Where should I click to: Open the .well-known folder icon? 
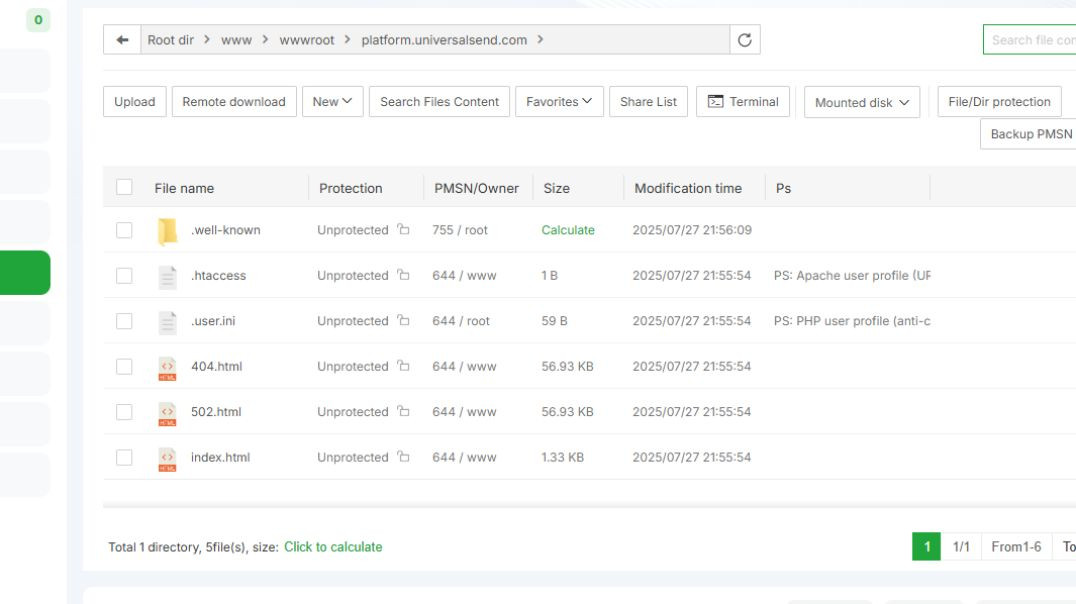(x=167, y=229)
